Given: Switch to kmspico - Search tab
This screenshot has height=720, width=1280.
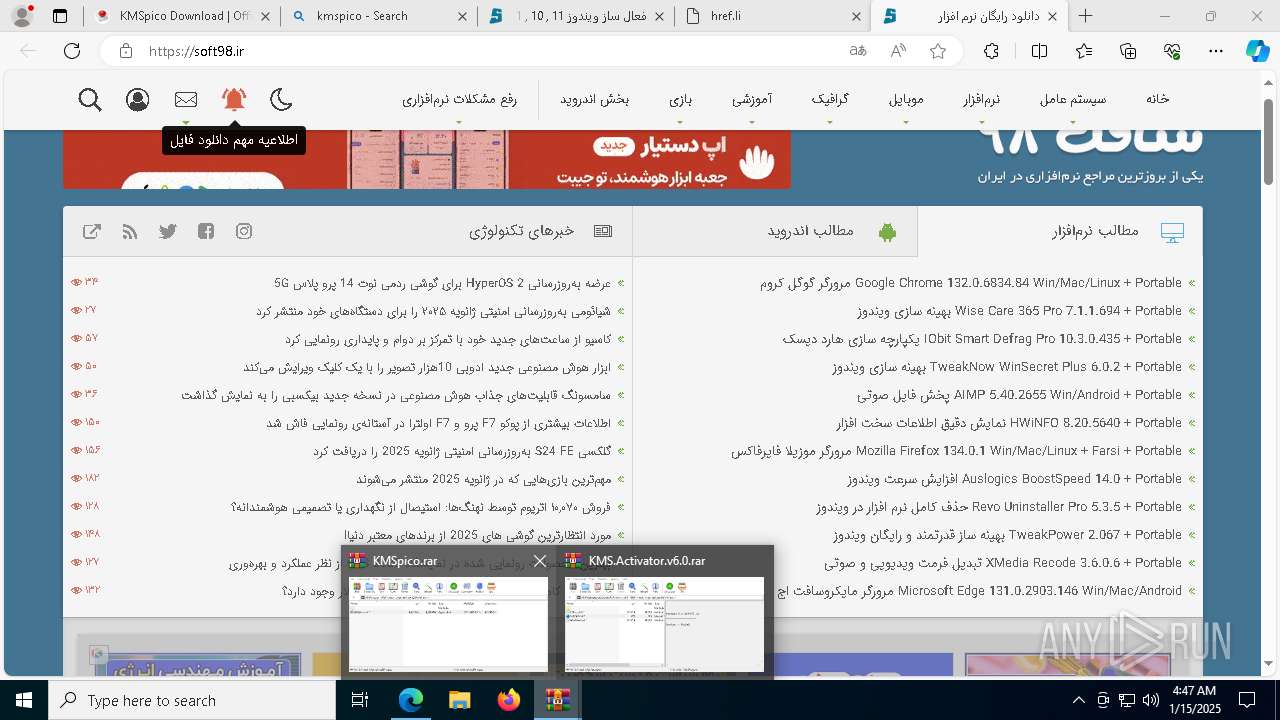Looking at the screenshot, I should click(x=380, y=16).
